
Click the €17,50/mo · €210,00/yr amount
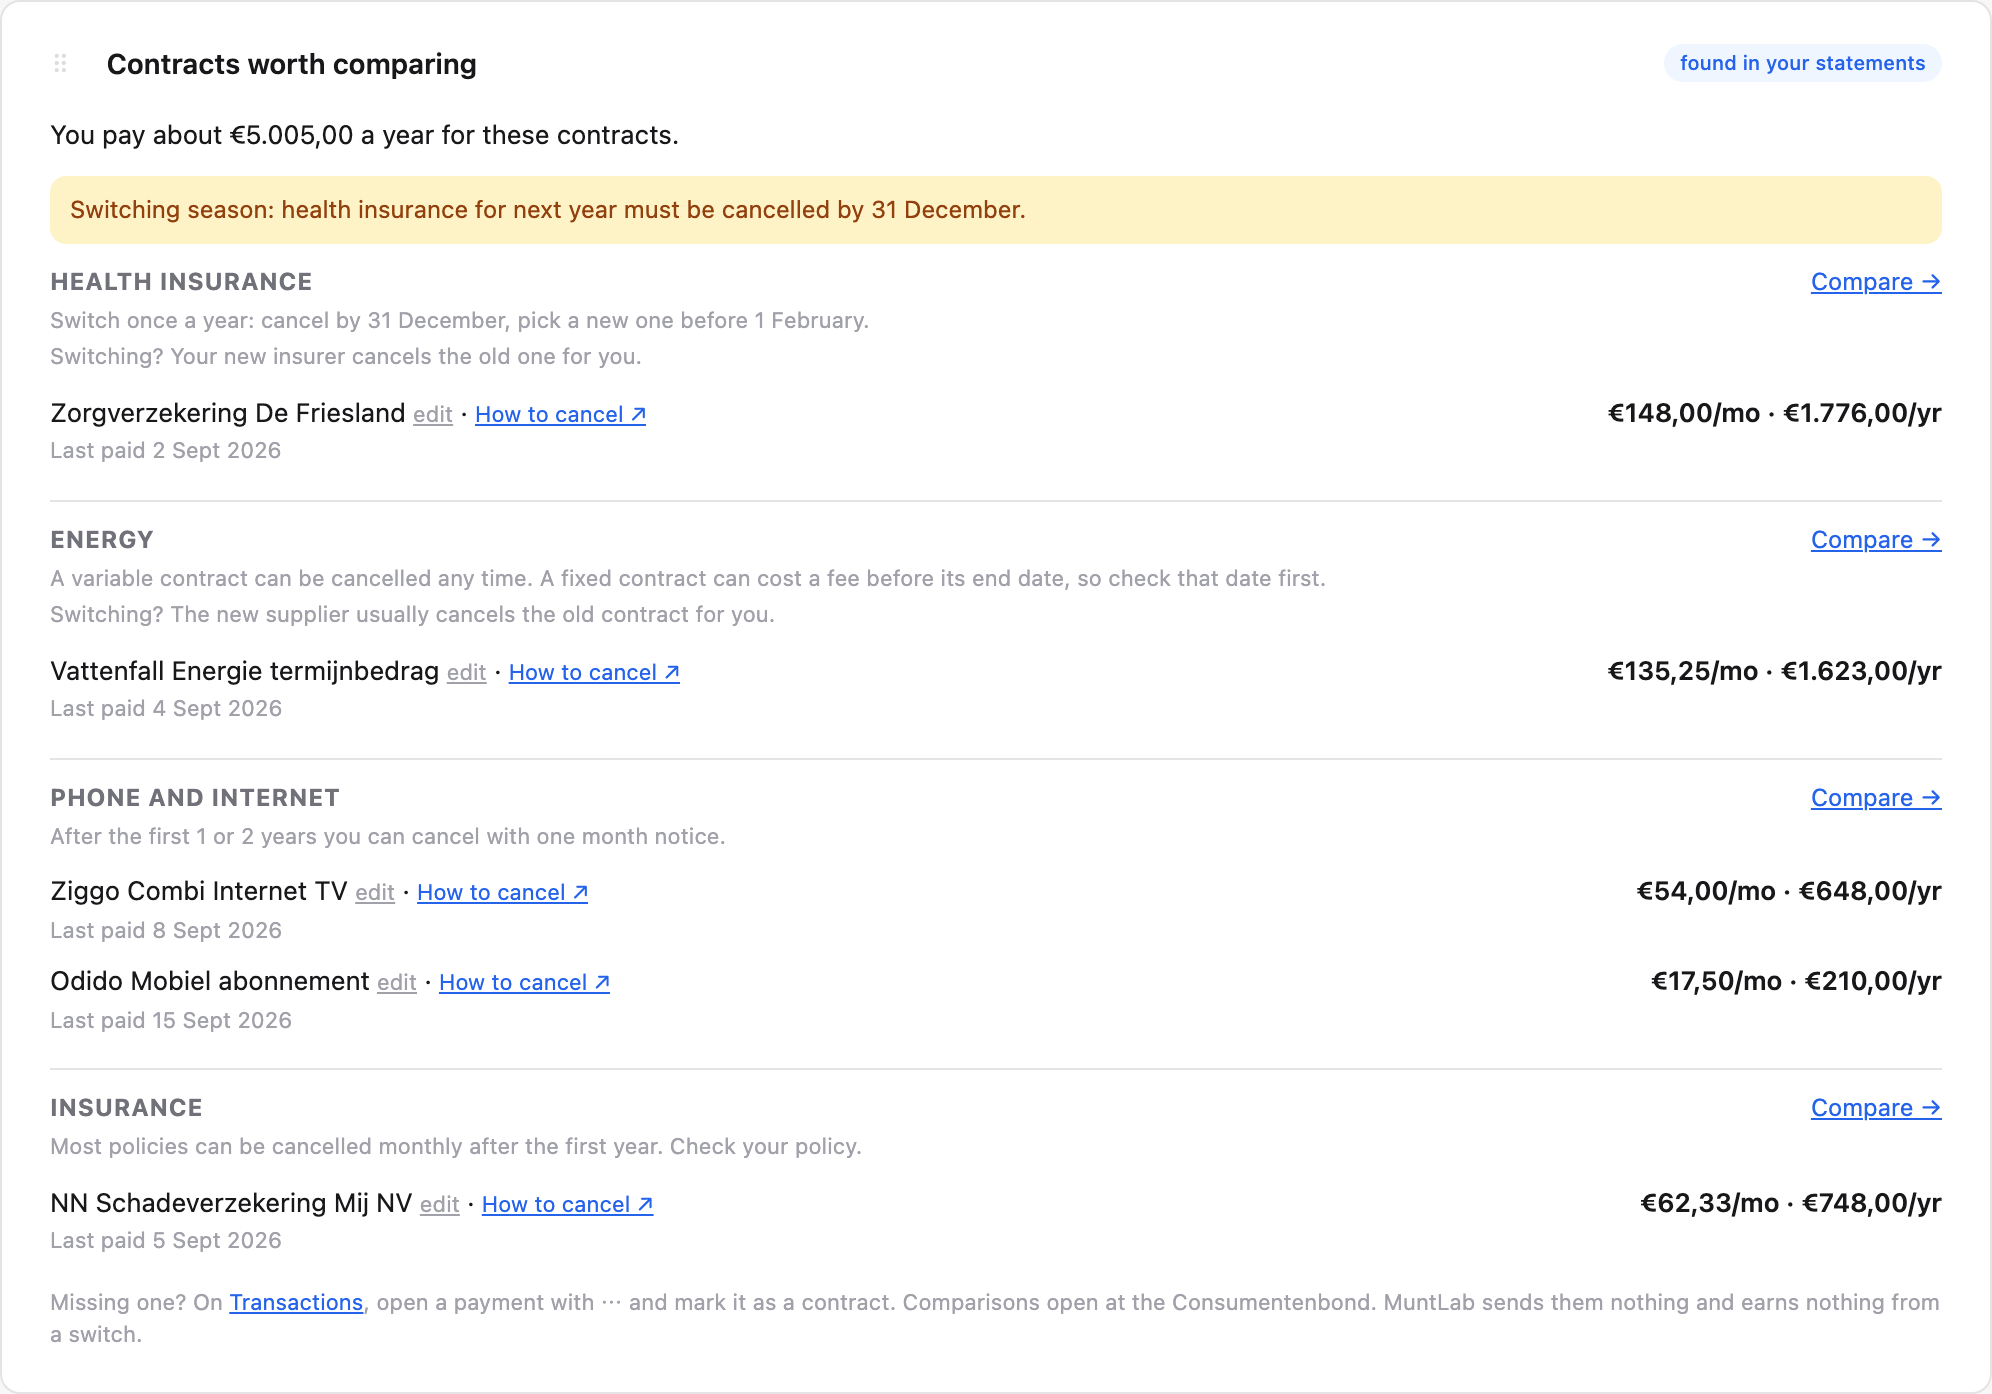tap(1796, 981)
